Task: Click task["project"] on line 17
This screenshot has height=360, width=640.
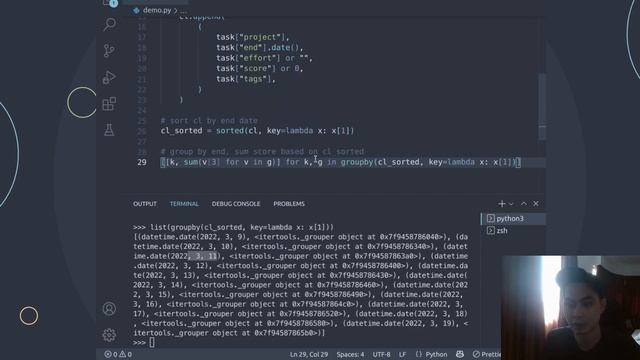Action: [x=252, y=37]
